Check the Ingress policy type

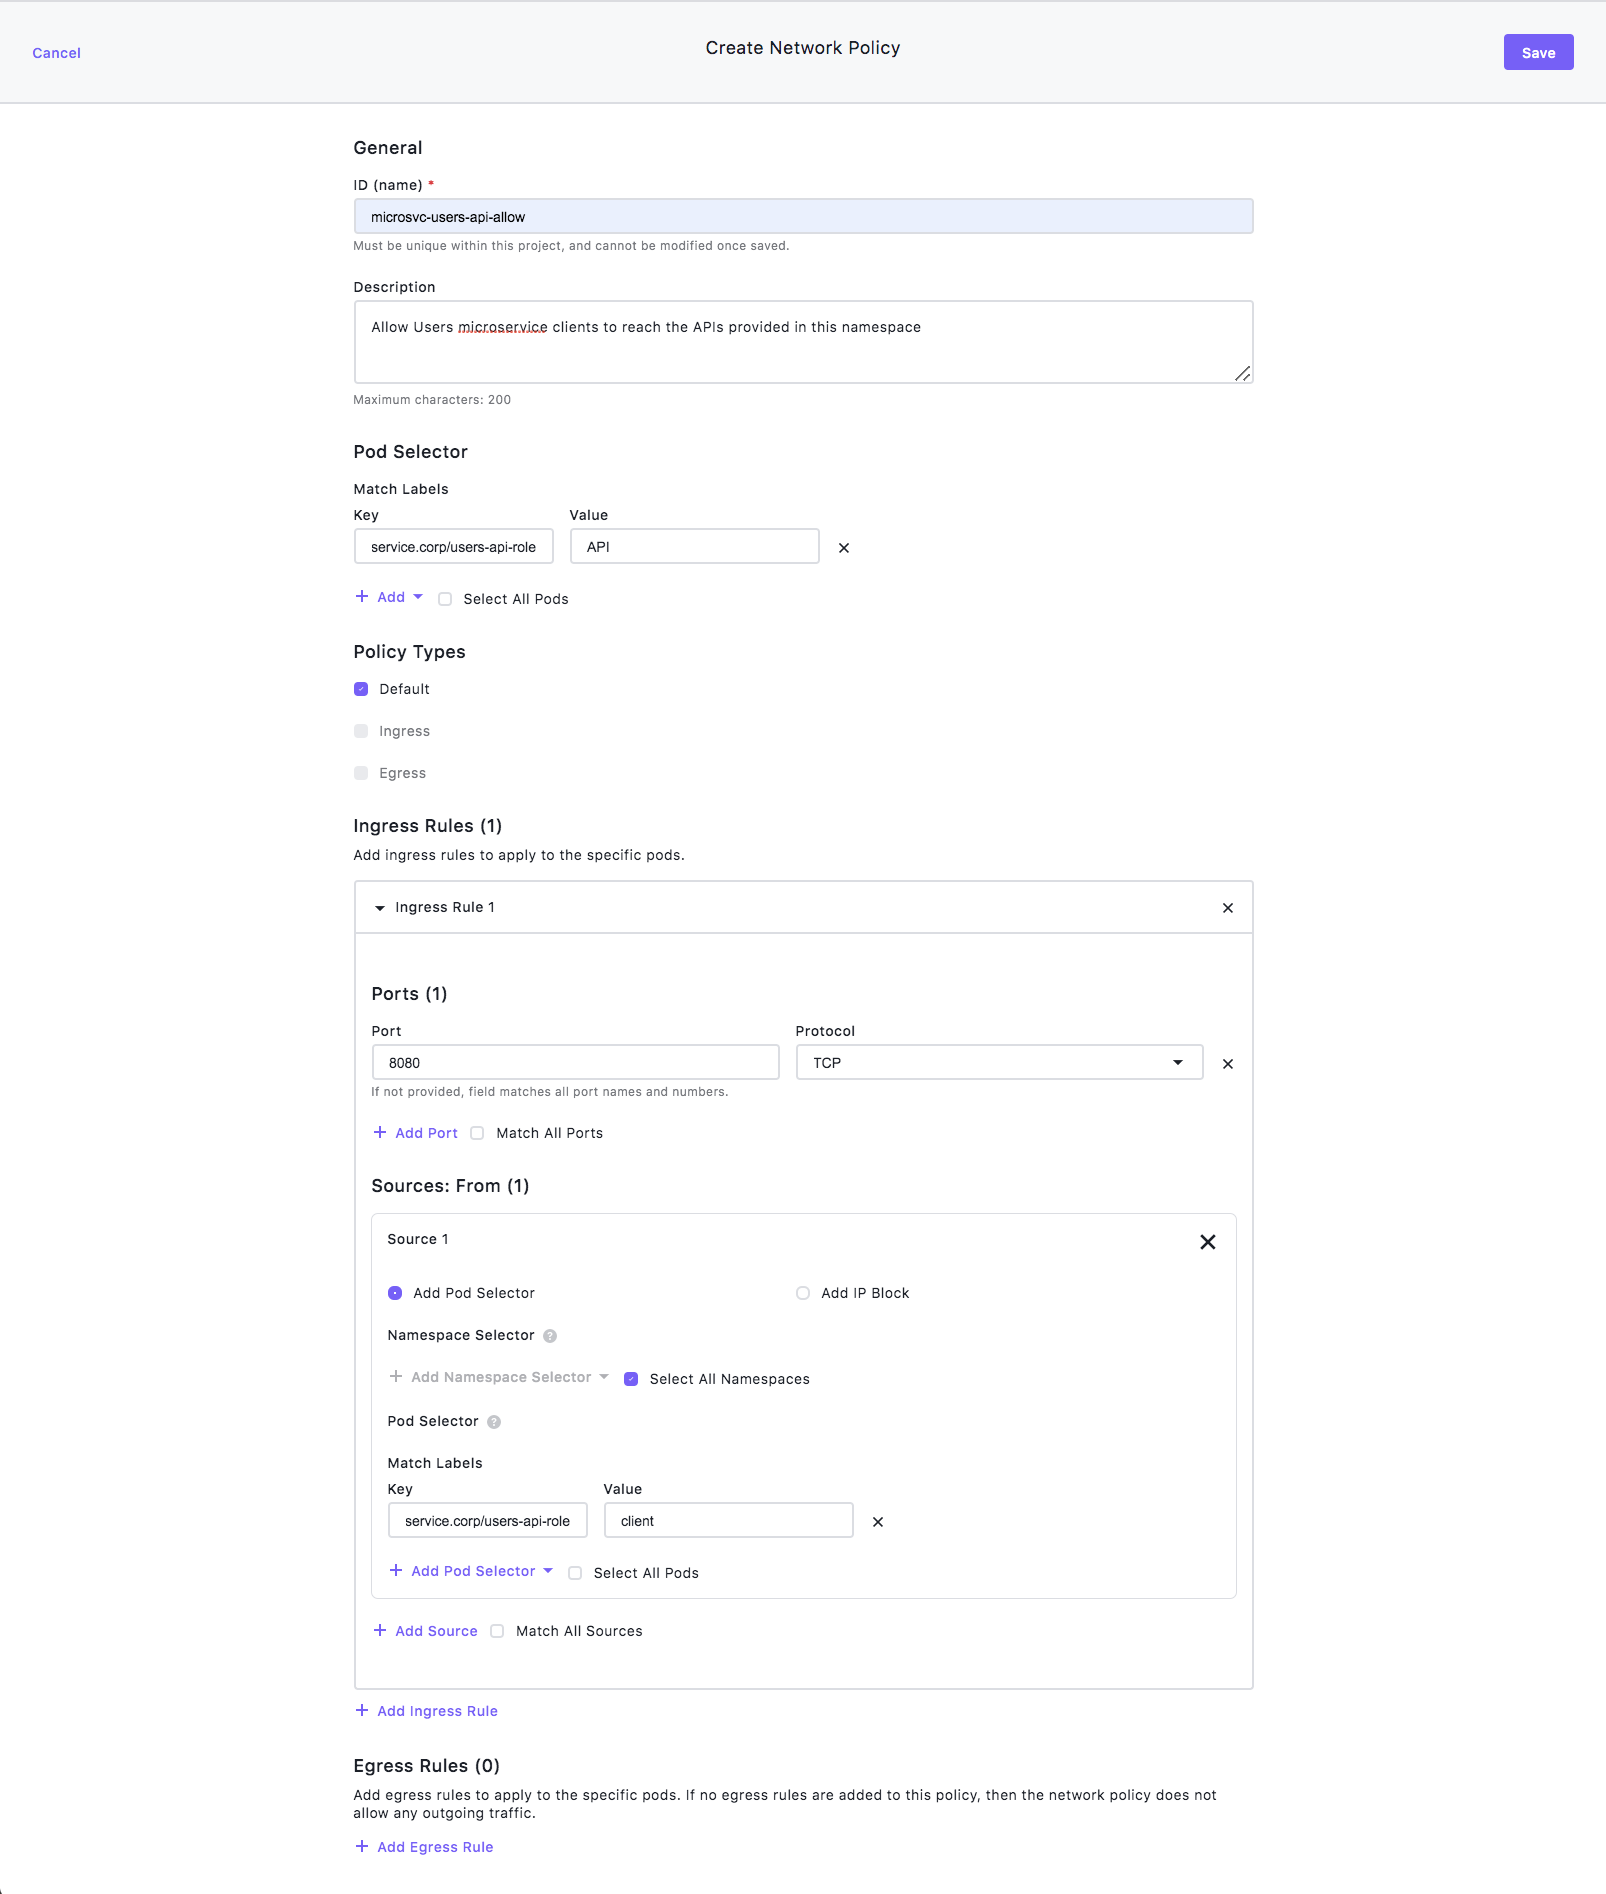[361, 731]
